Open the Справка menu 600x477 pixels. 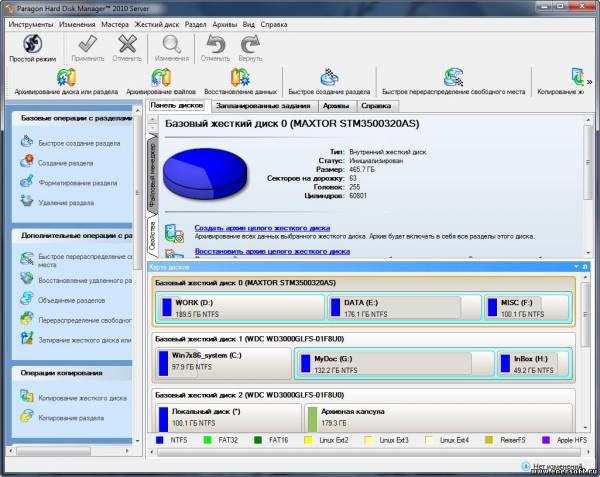(274, 24)
